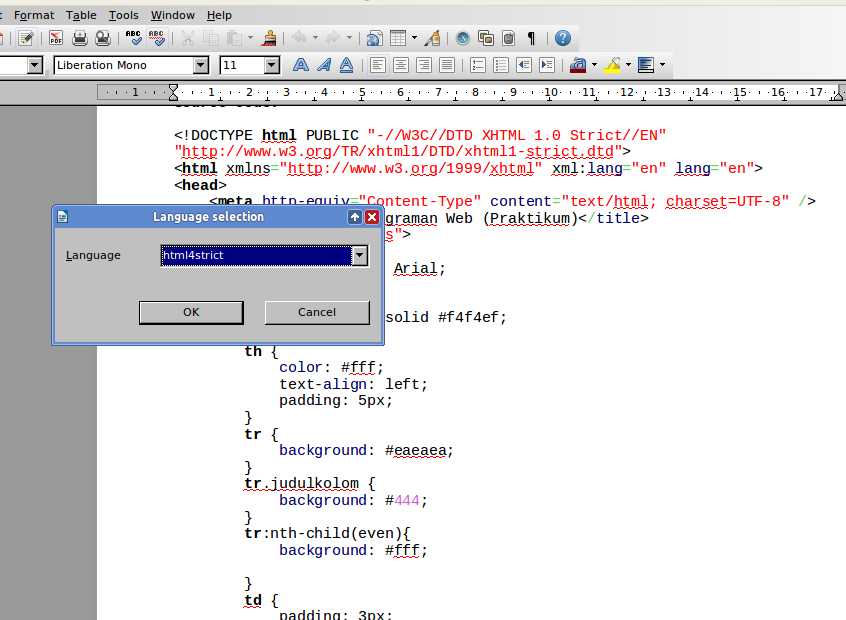
Task: Confirm language with OK button
Action: point(191,312)
